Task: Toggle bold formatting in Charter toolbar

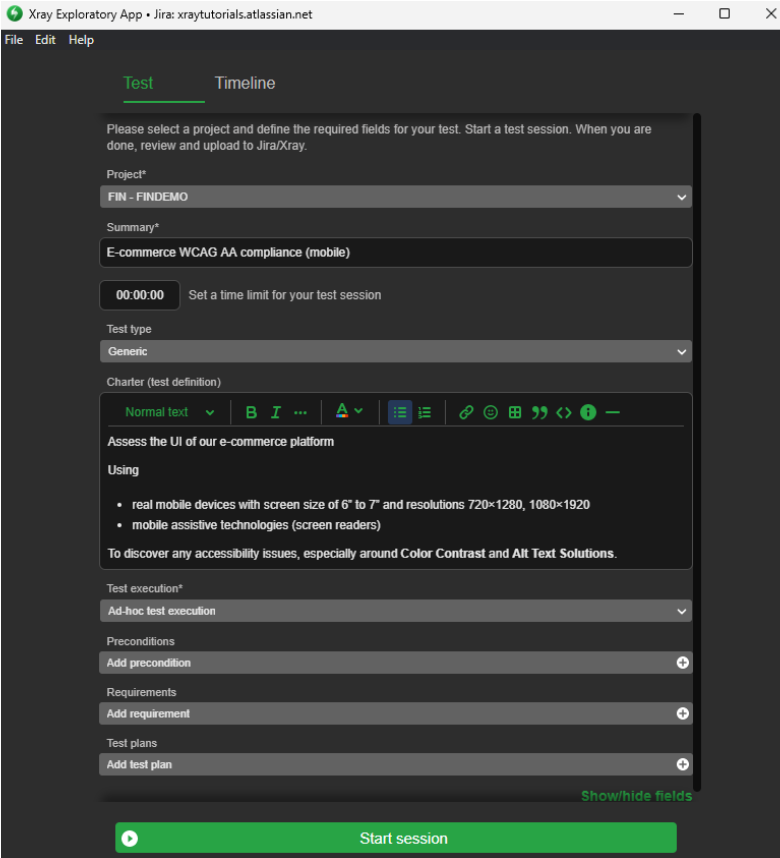Action: coord(251,412)
